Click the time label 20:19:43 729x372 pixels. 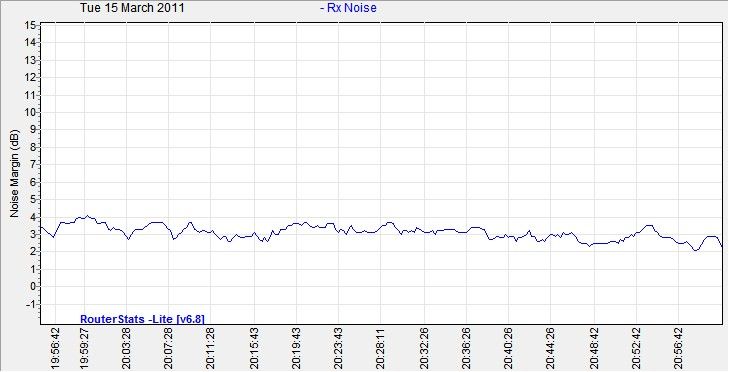pyautogui.click(x=297, y=348)
